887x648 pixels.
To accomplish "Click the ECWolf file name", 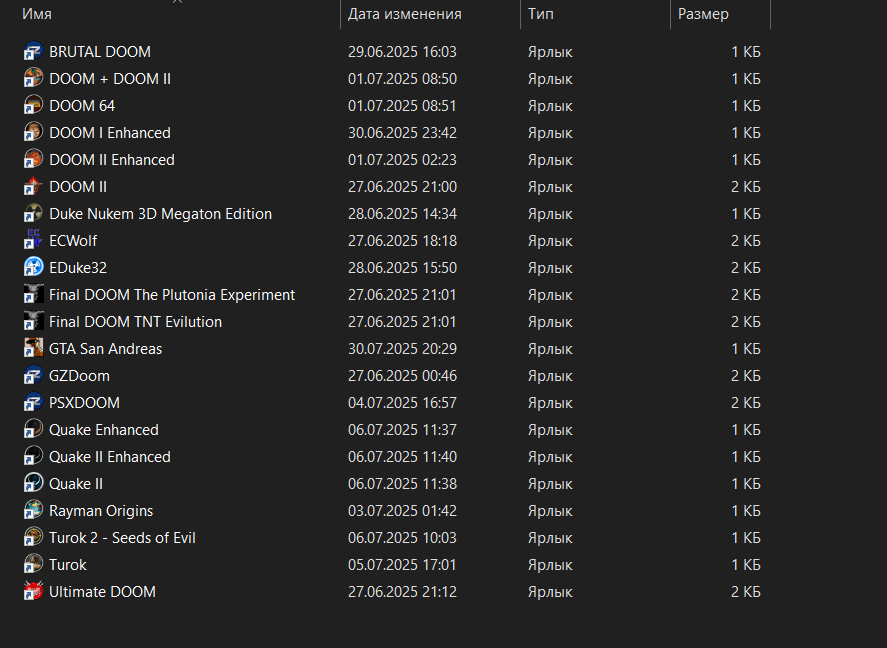I will 73,241.
